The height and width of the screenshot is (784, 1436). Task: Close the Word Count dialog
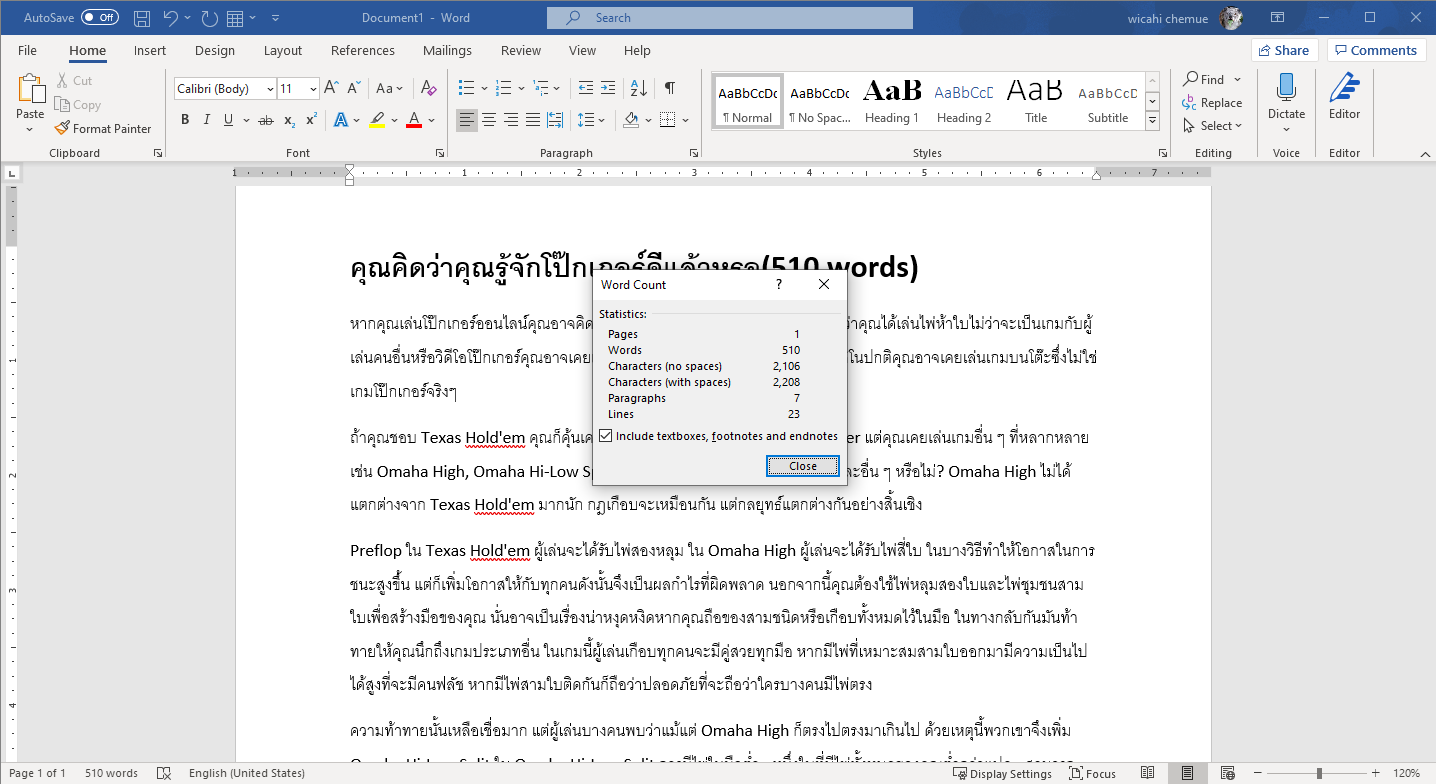click(x=803, y=466)
